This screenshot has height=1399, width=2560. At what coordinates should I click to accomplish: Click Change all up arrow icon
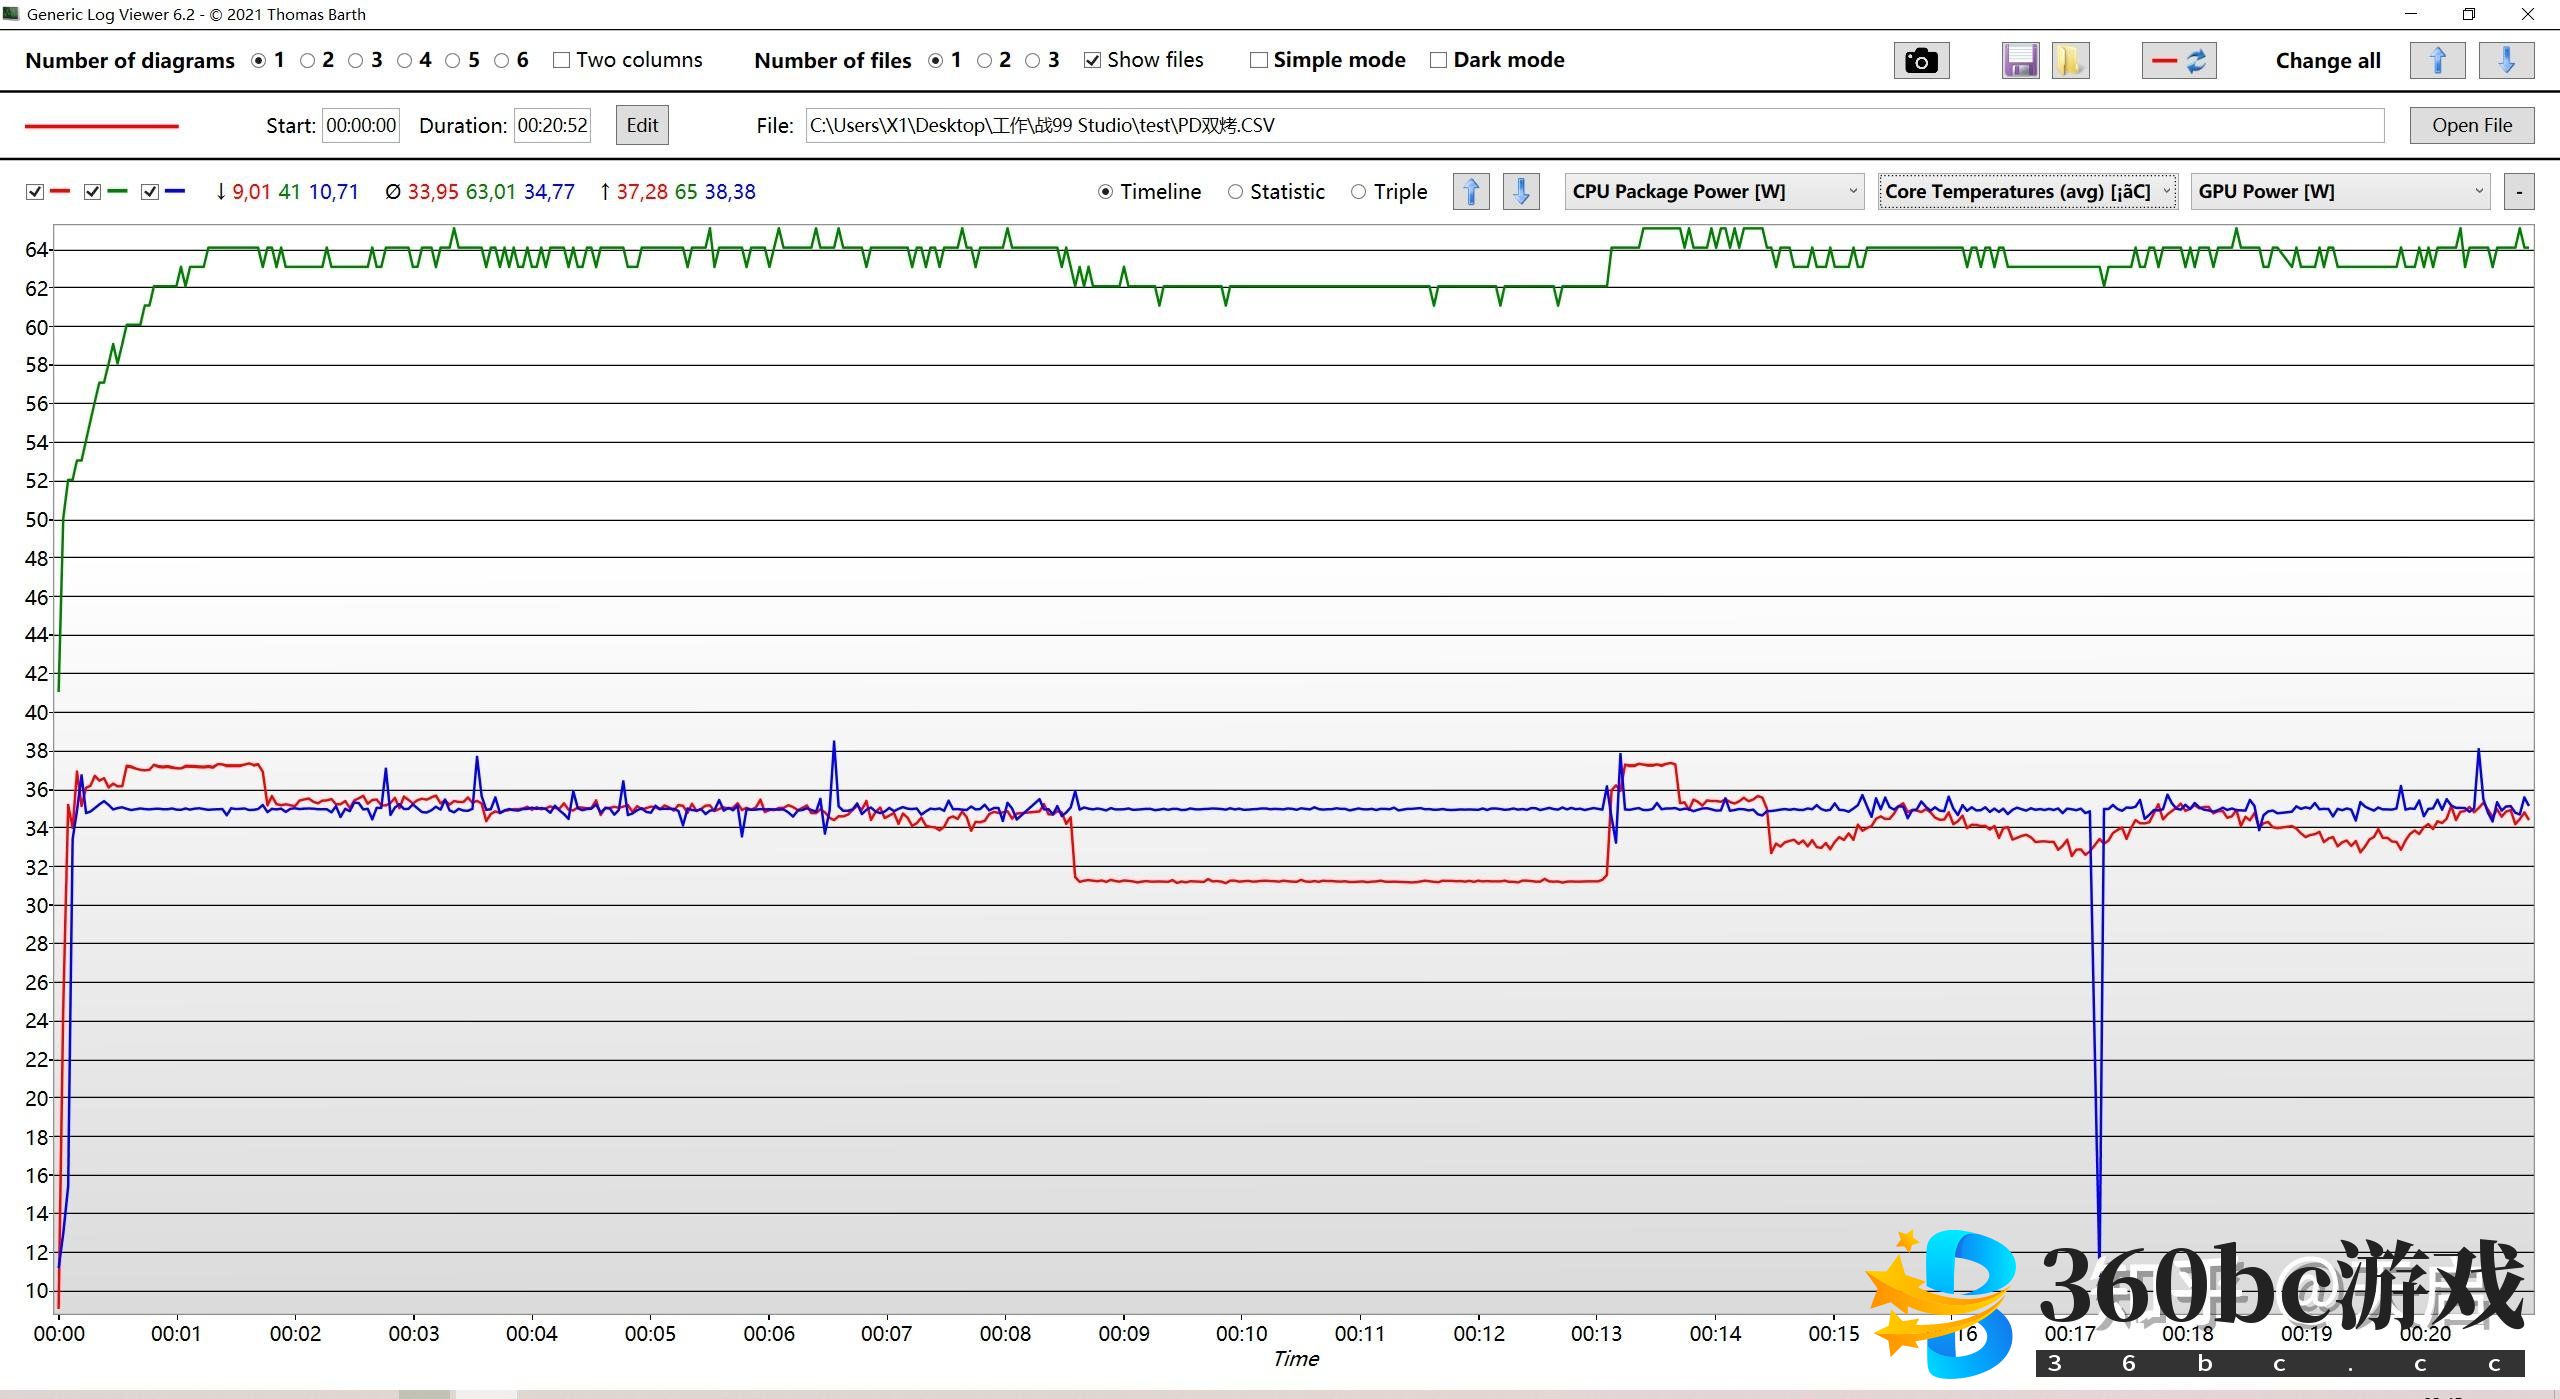coord(2437,61)
